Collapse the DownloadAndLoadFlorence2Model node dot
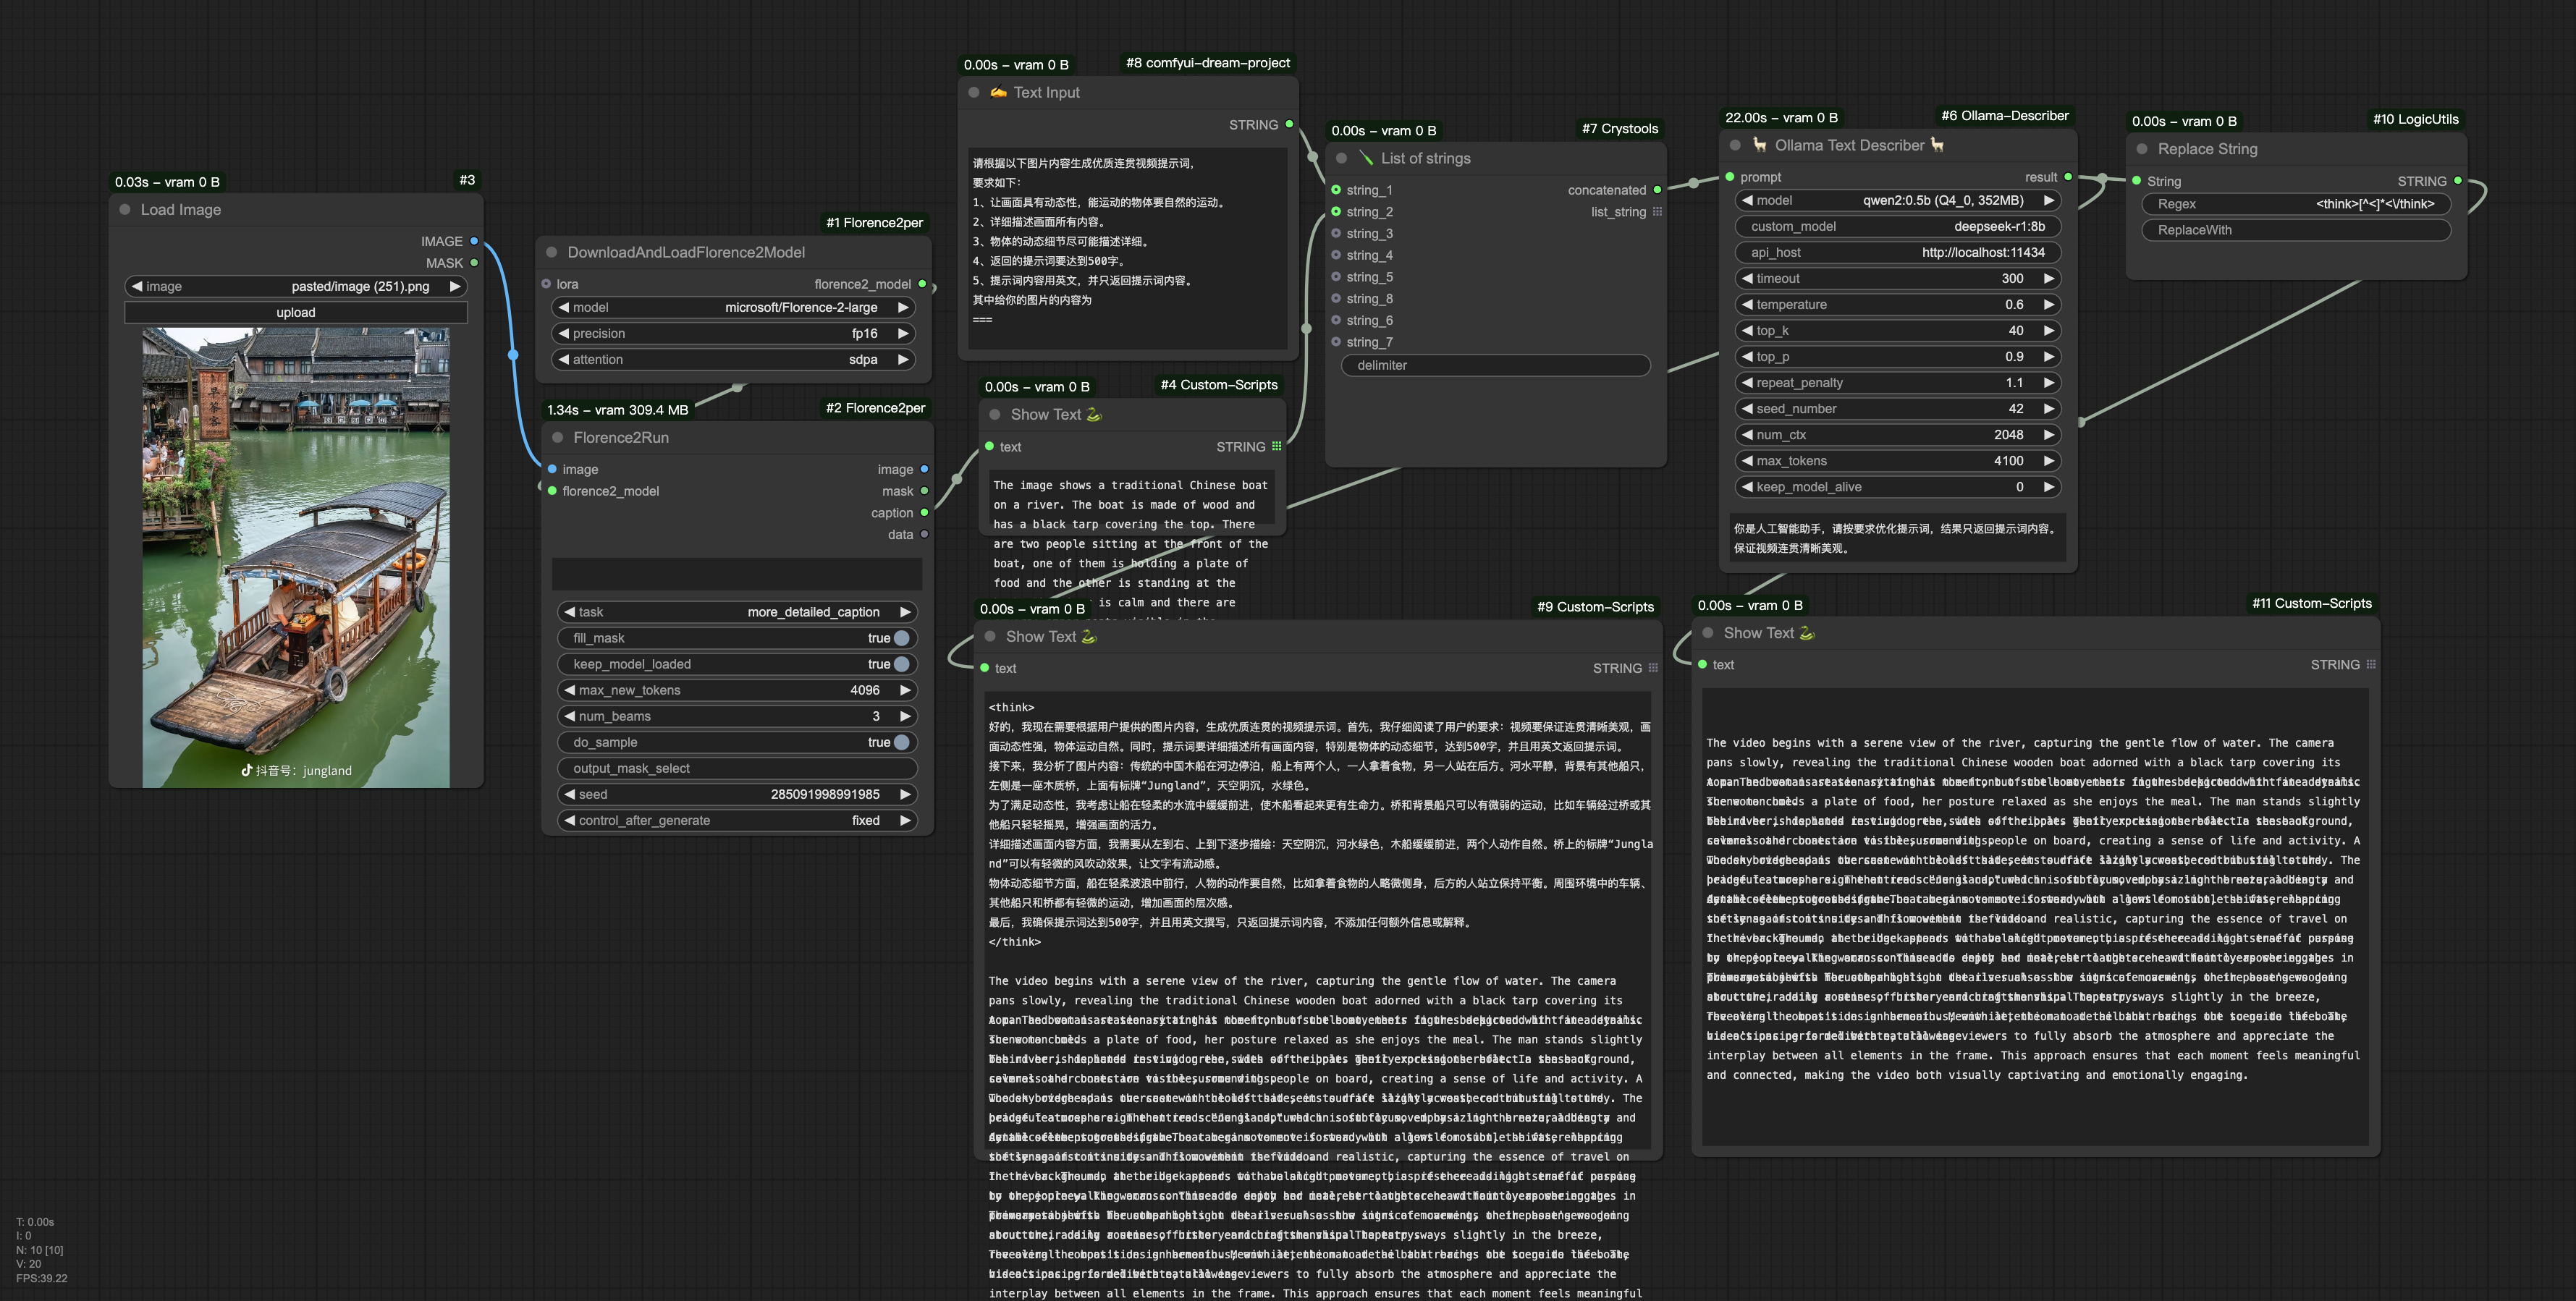The height and width of the screenshot is (1301, 2576). click(x=551, y=253)
